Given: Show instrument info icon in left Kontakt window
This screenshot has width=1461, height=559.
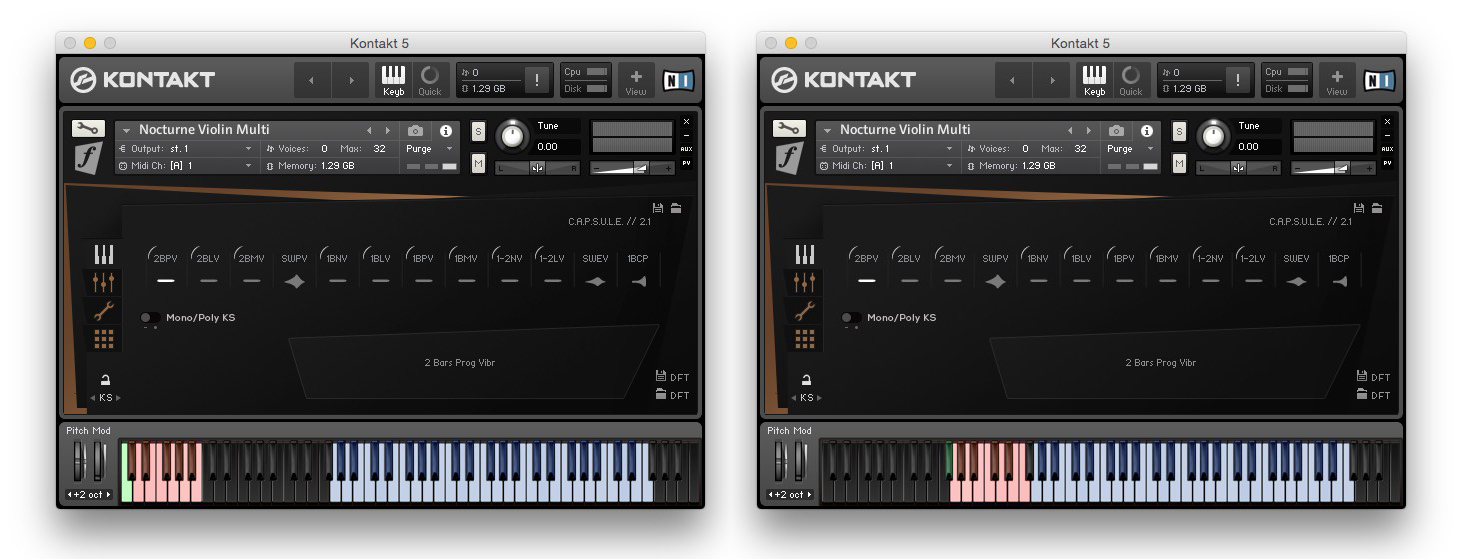Looking at the screenshot, I should 446,130.
